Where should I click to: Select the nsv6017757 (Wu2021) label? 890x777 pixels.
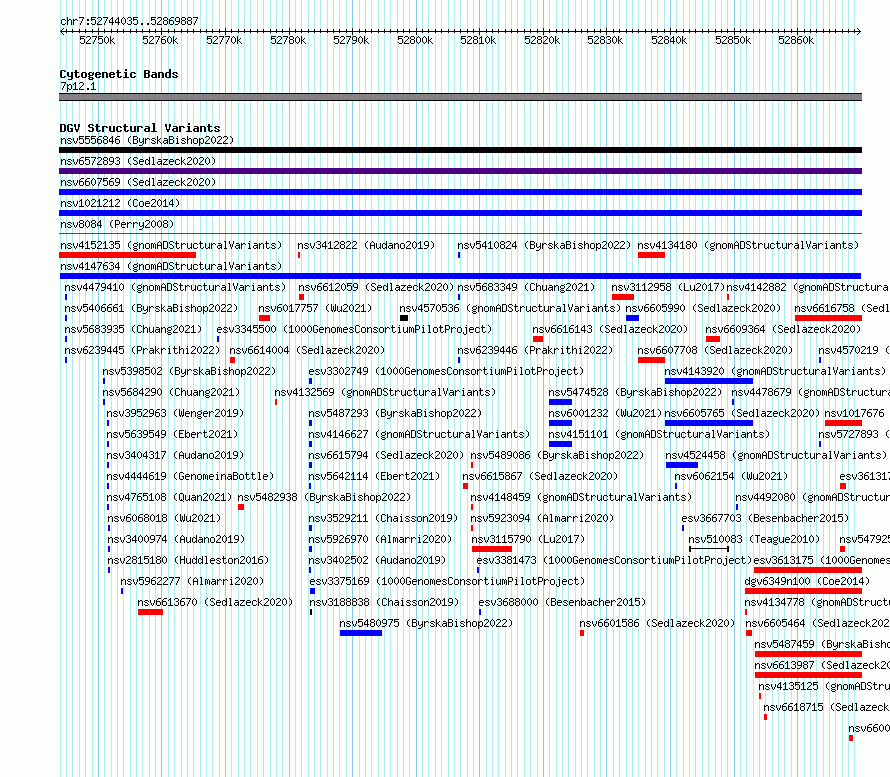click(315, 308)
